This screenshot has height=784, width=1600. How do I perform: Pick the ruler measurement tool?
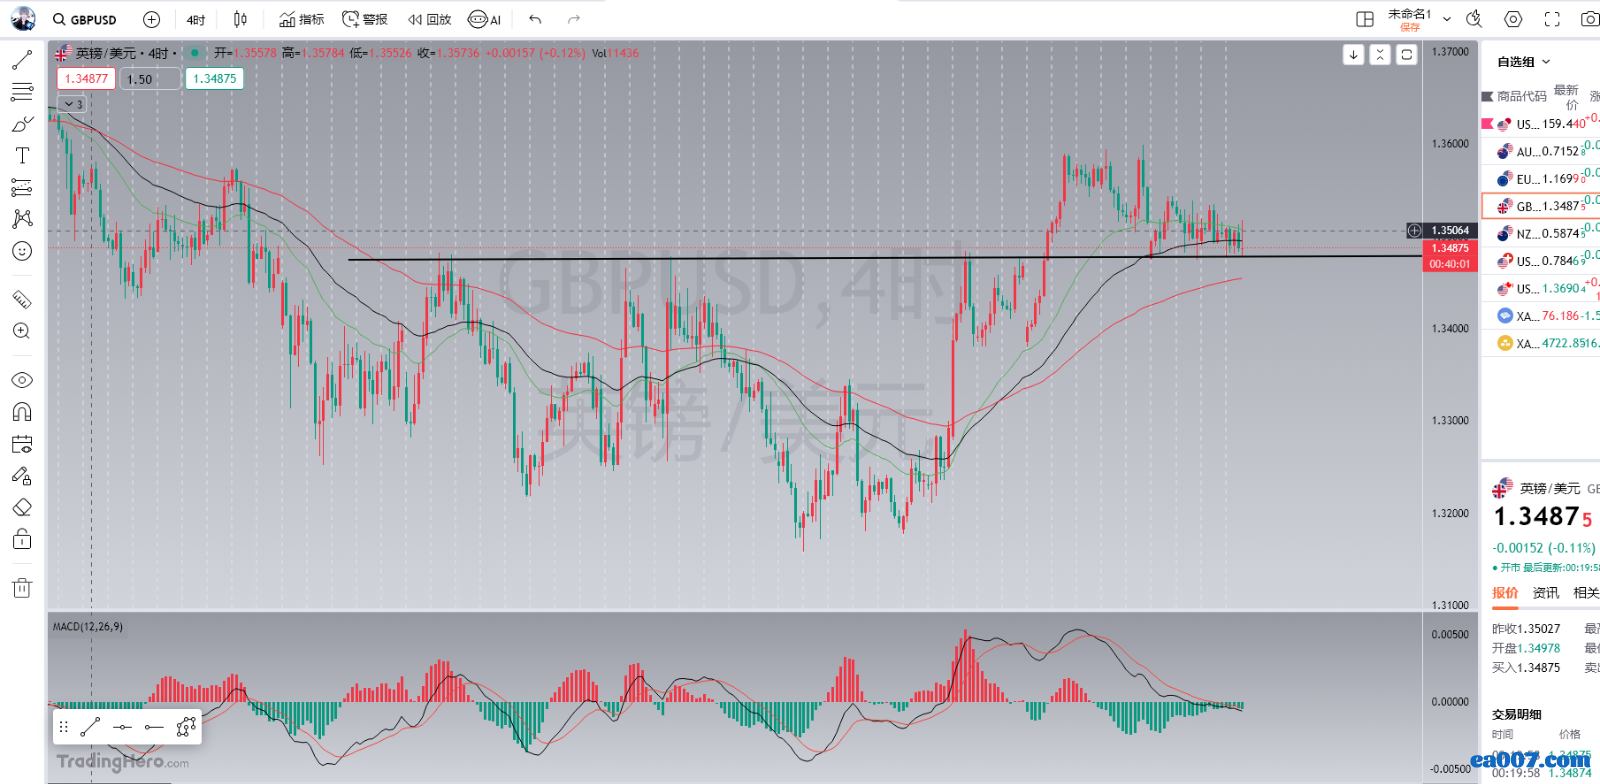tap(22, 299)
